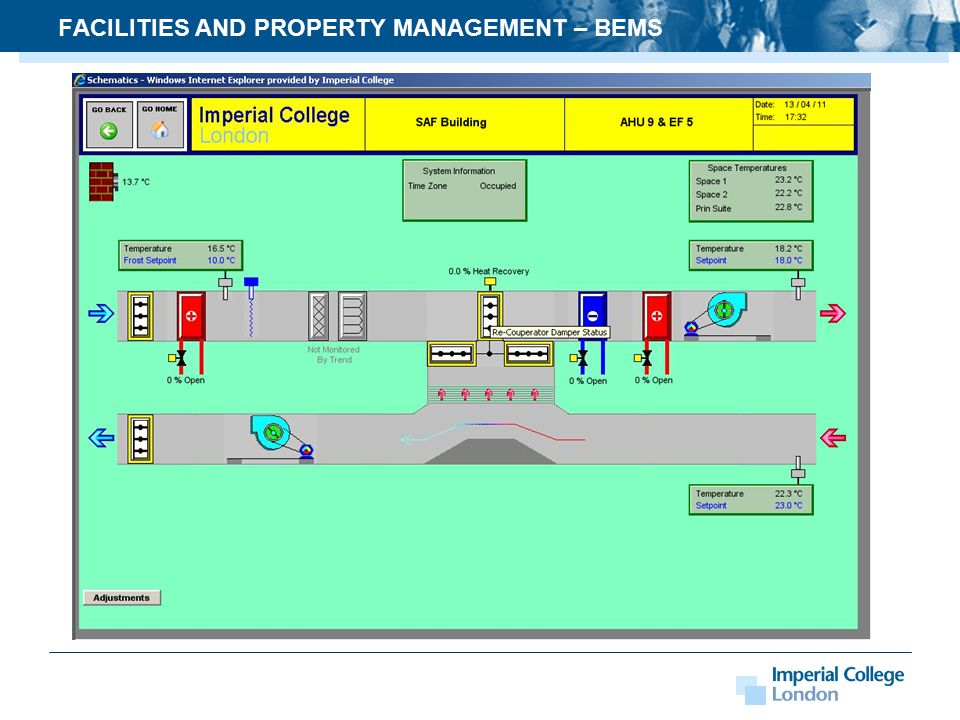This screenshot has width=960, height=720.
Task: Click the red supply air outlet arrow
Action: pyautogui.click(x=833, y=313)
